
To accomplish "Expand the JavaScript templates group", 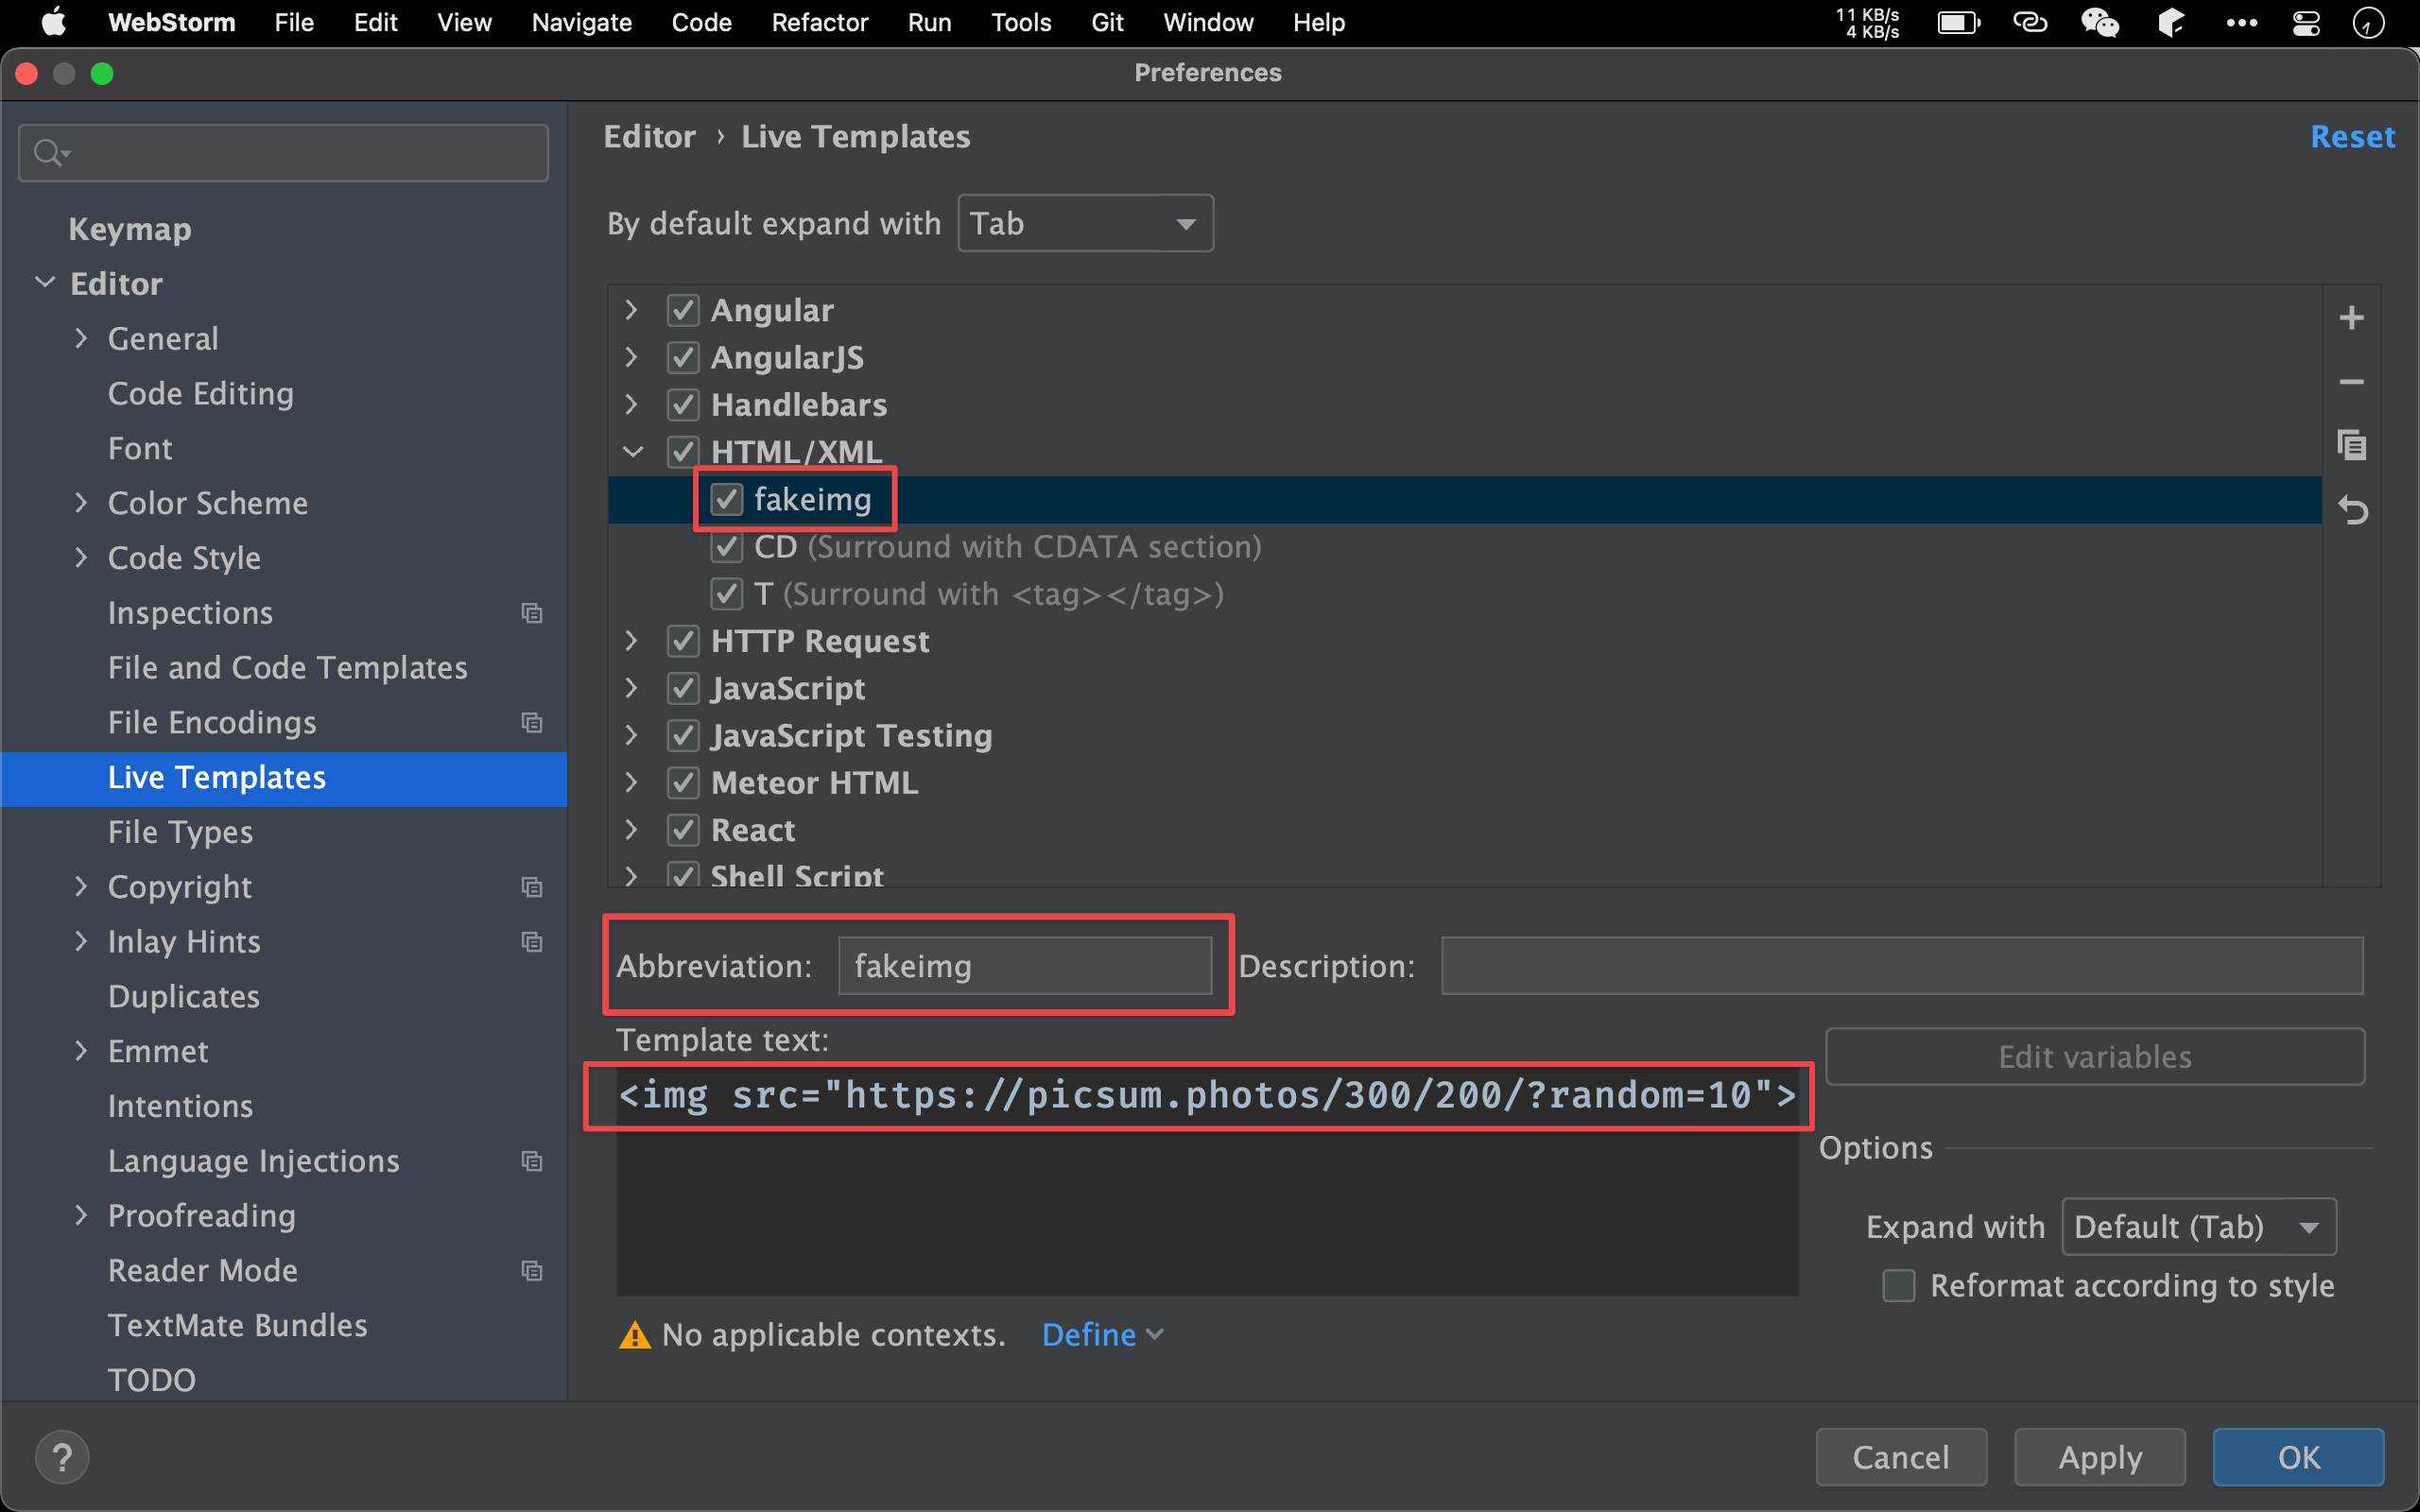I will (x=631, y=688).
